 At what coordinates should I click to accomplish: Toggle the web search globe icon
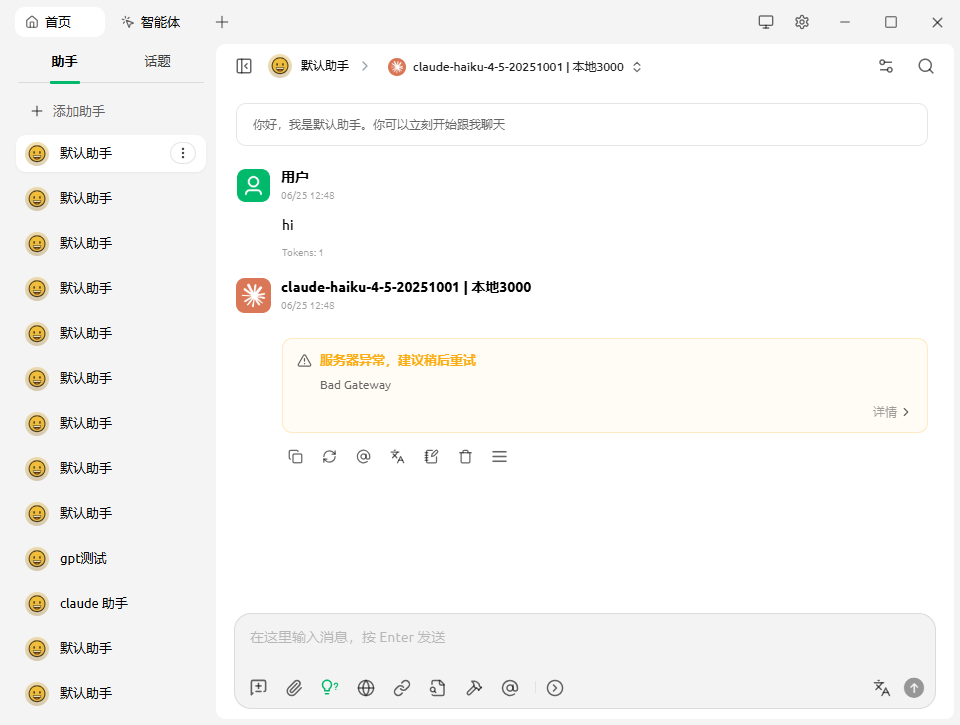click(x=366, y=688)
